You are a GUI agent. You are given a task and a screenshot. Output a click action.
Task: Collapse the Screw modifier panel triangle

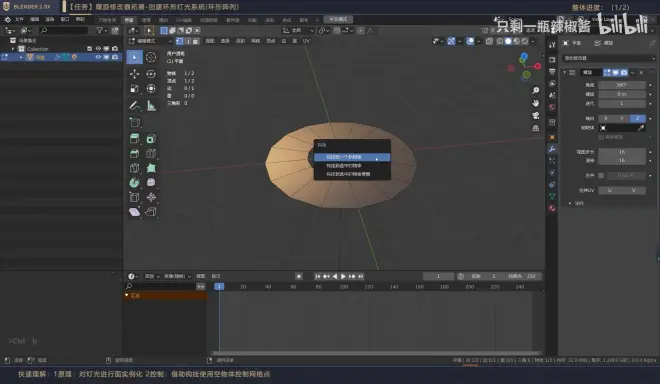pyautogui.click(x=564, y=72)
